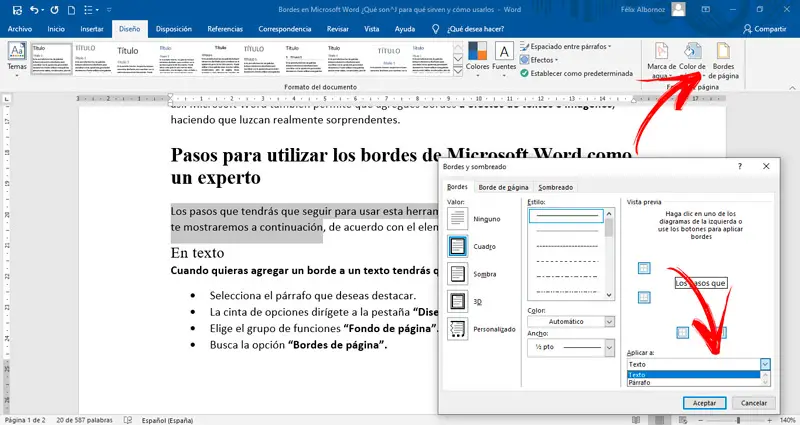Switch to the Revisar ribbon tab

tap(337, 29)
